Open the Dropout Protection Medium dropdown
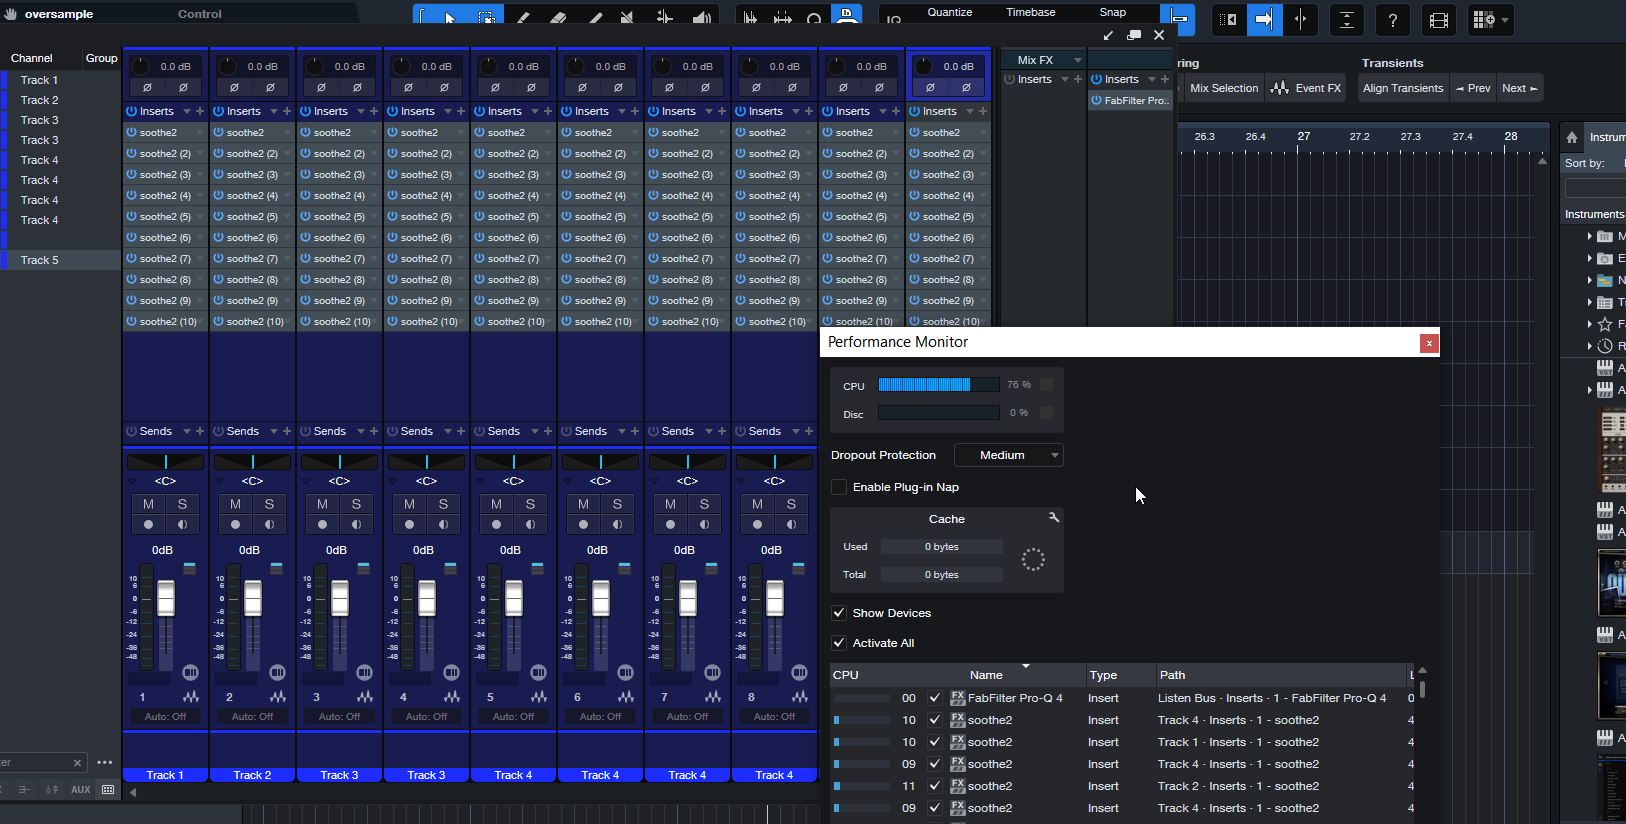This screenshot has width=1626, height=824. 1008,455
